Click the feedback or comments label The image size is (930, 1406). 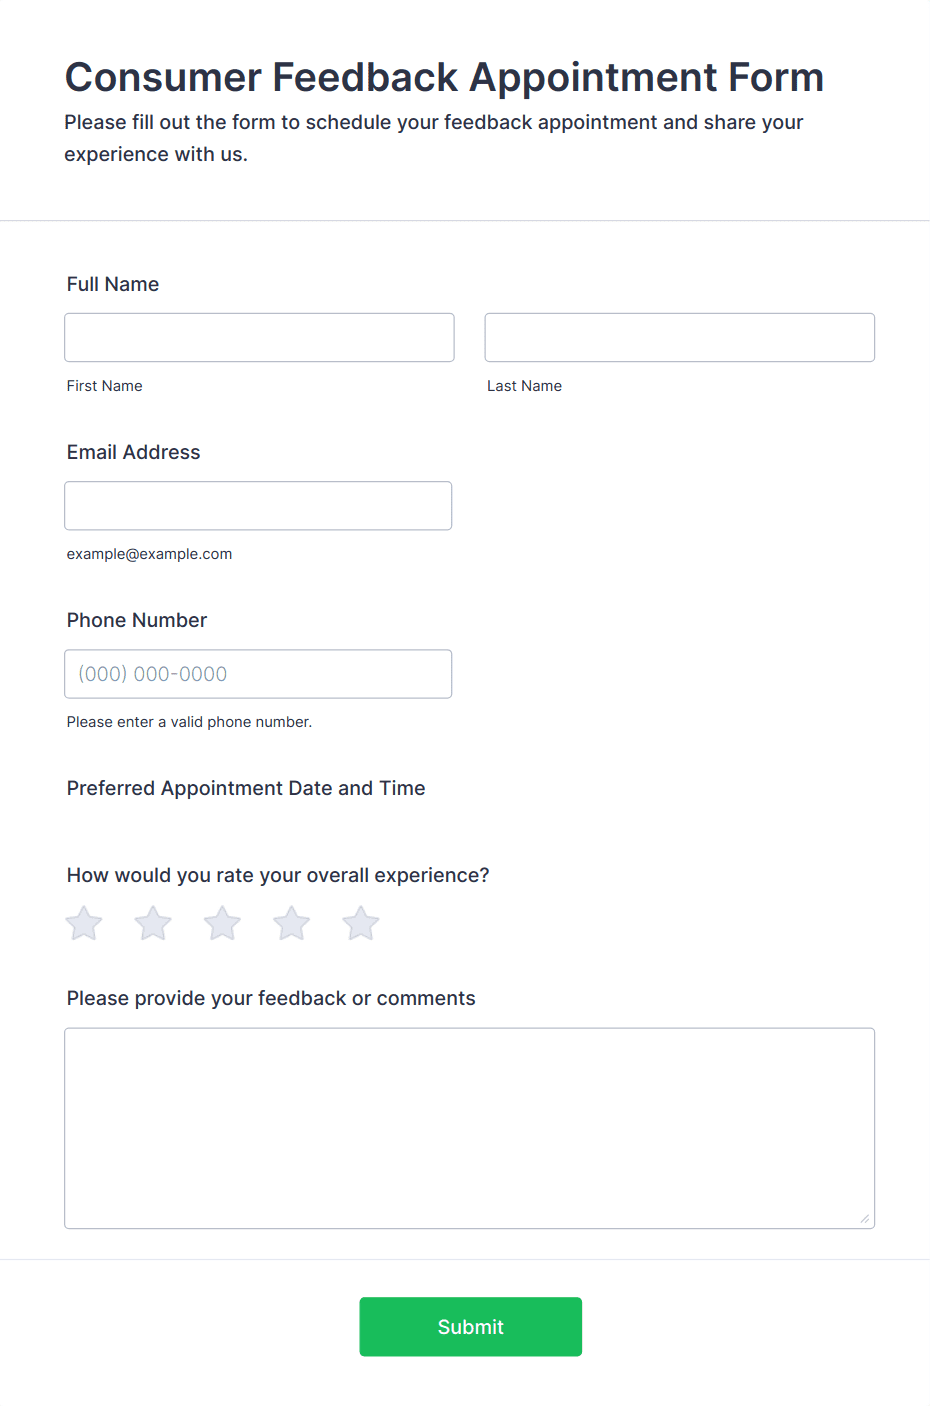[x=271, y=998]
